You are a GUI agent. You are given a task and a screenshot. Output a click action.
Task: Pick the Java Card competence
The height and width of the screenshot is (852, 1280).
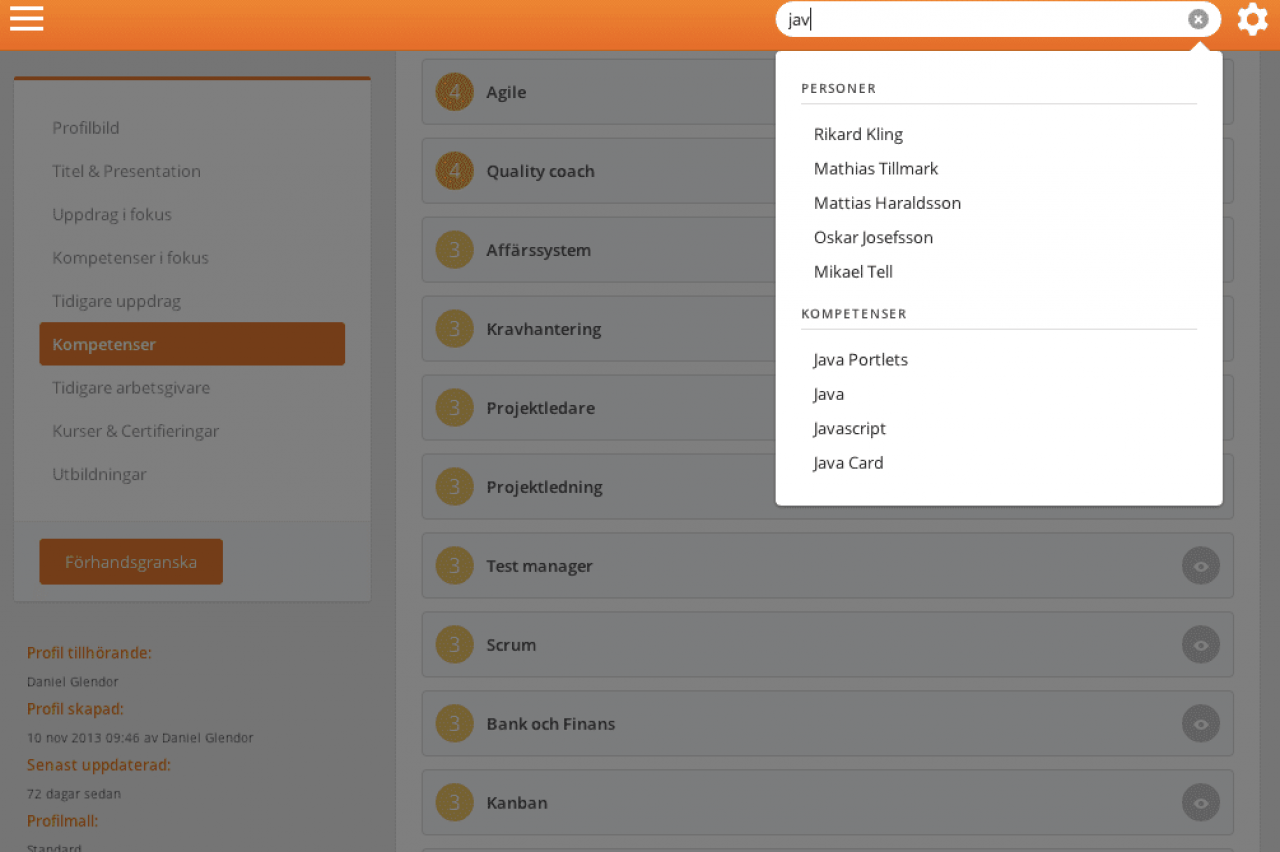point(848,462)
